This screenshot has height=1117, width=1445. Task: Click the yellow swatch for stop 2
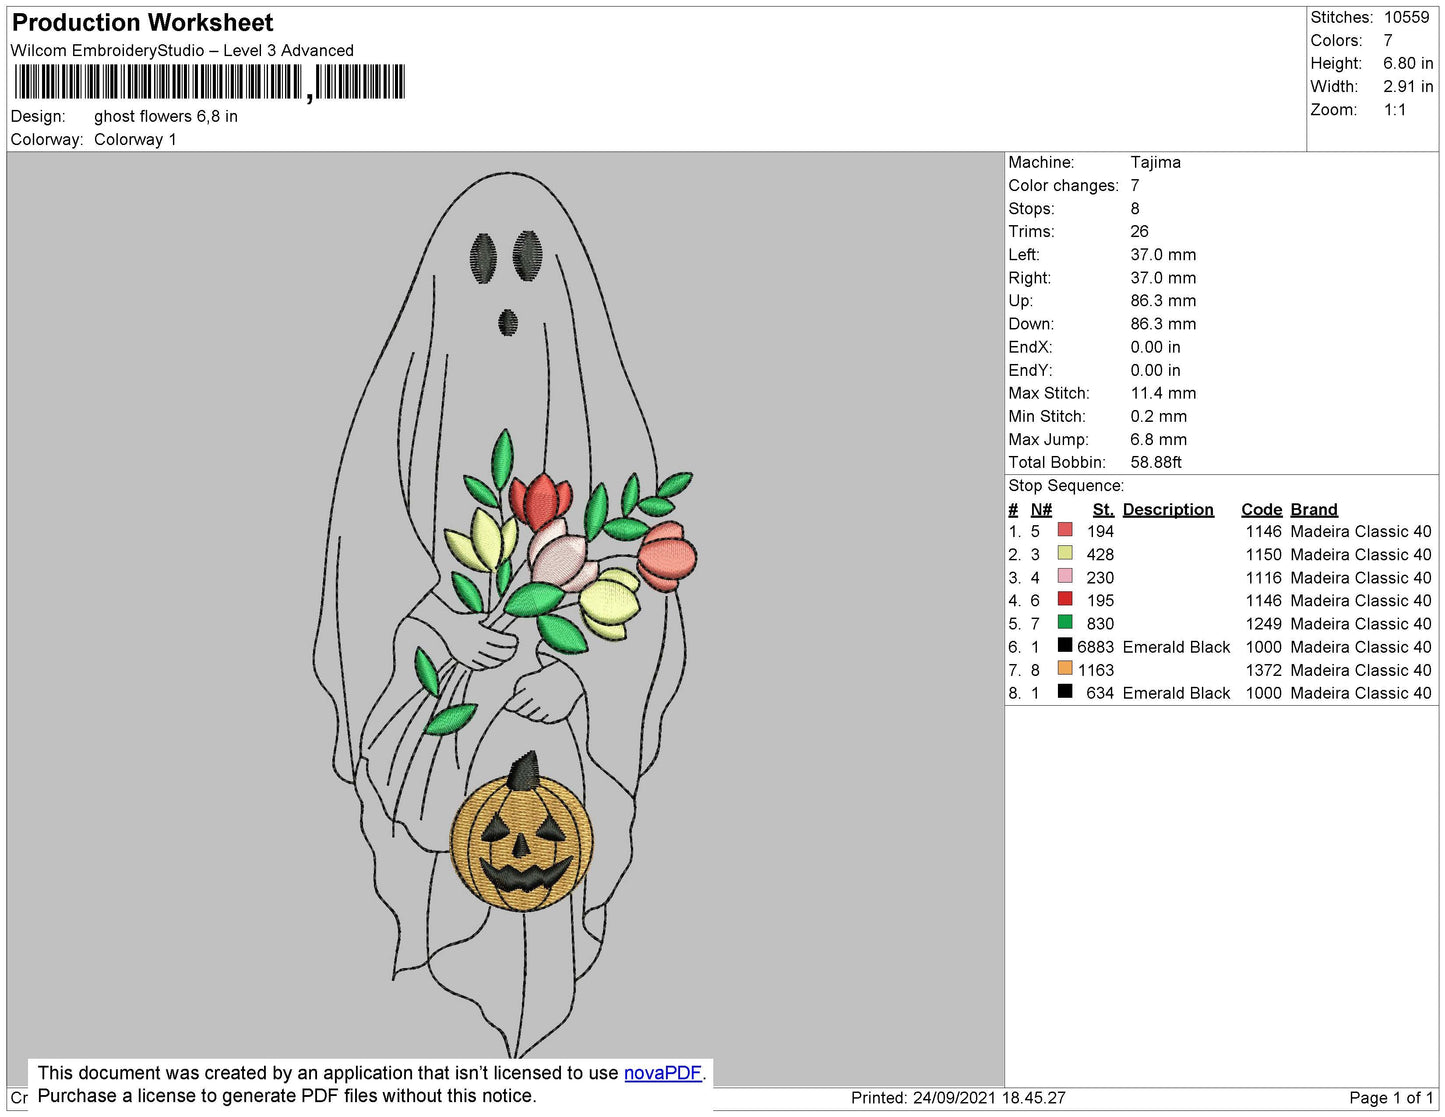click(1065, 553)
